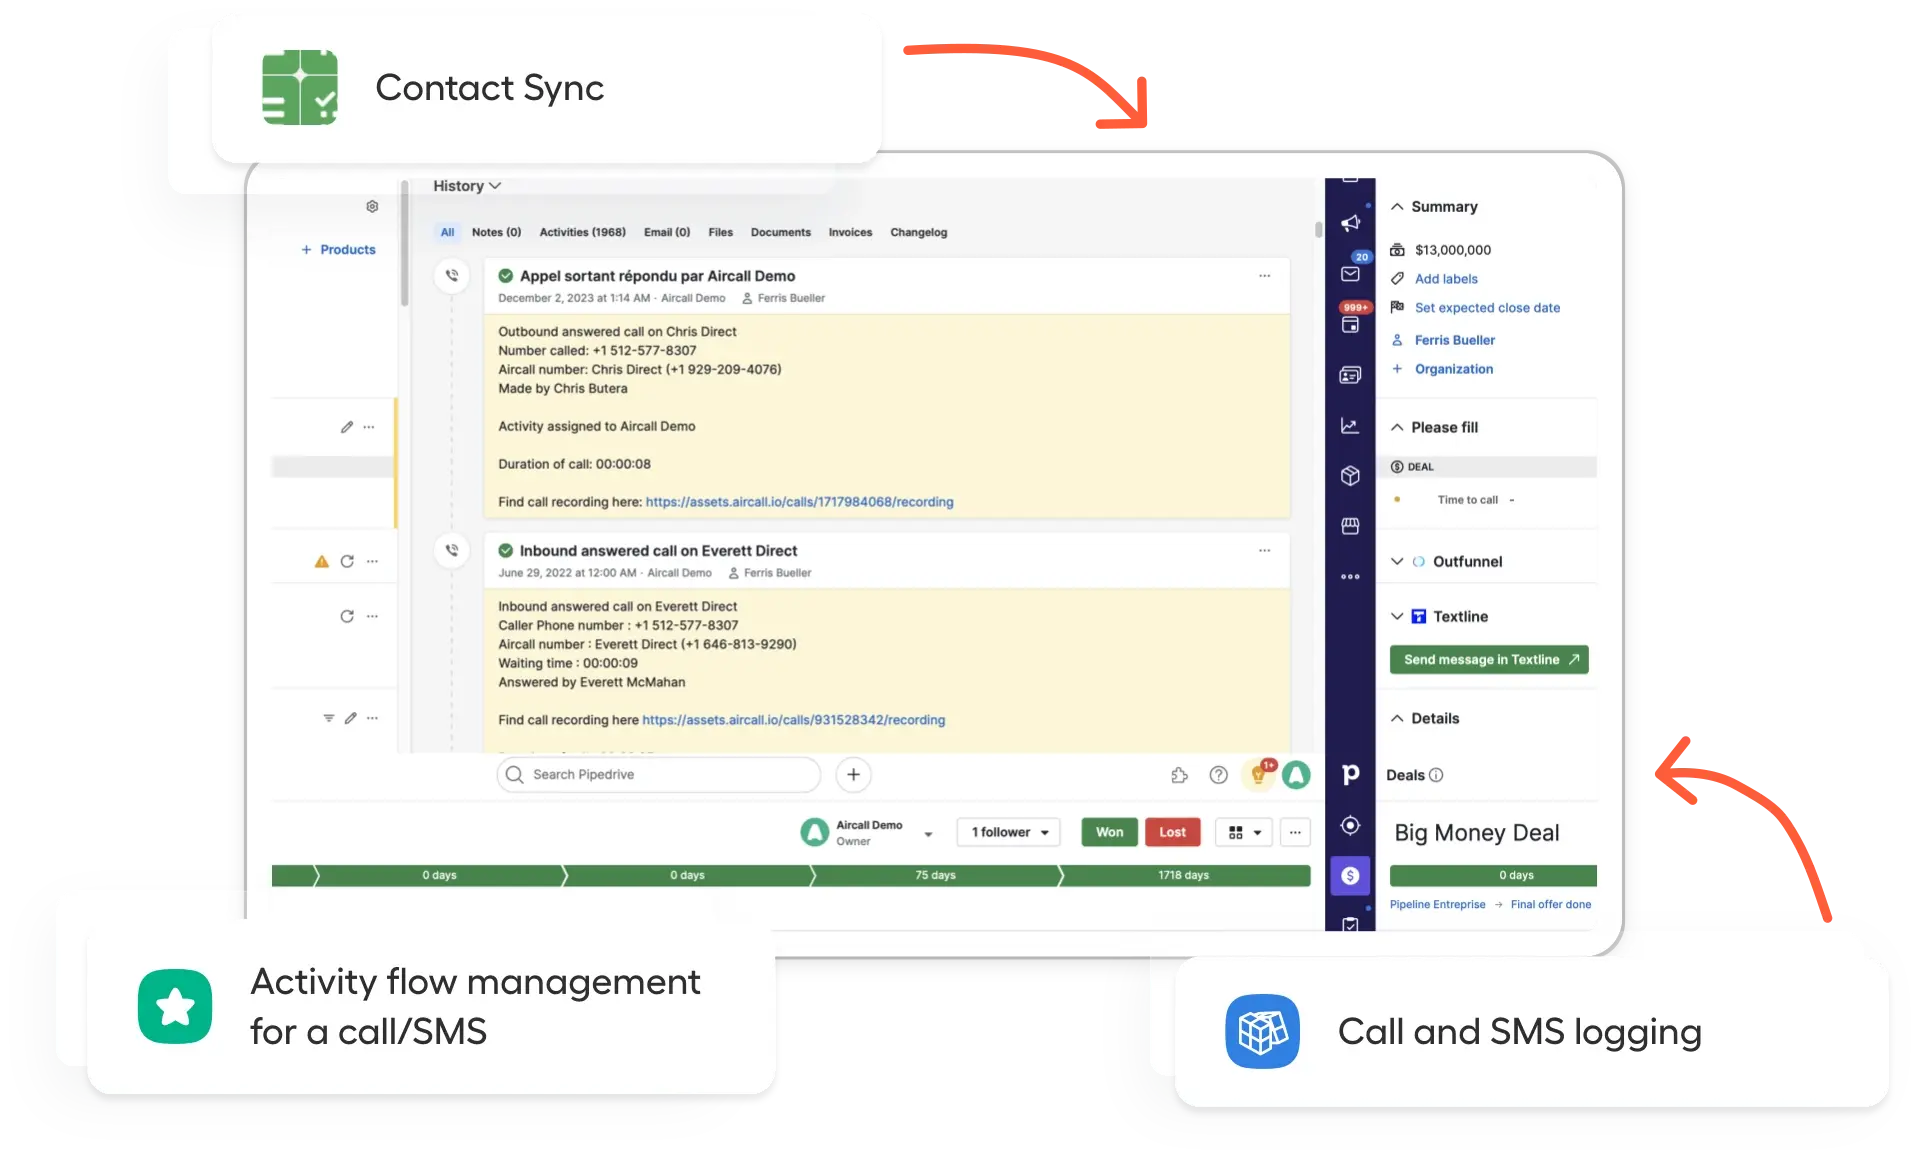1919x1169 pixels.
Task: Open the calls/931528342 recording link
Action: 793,720
